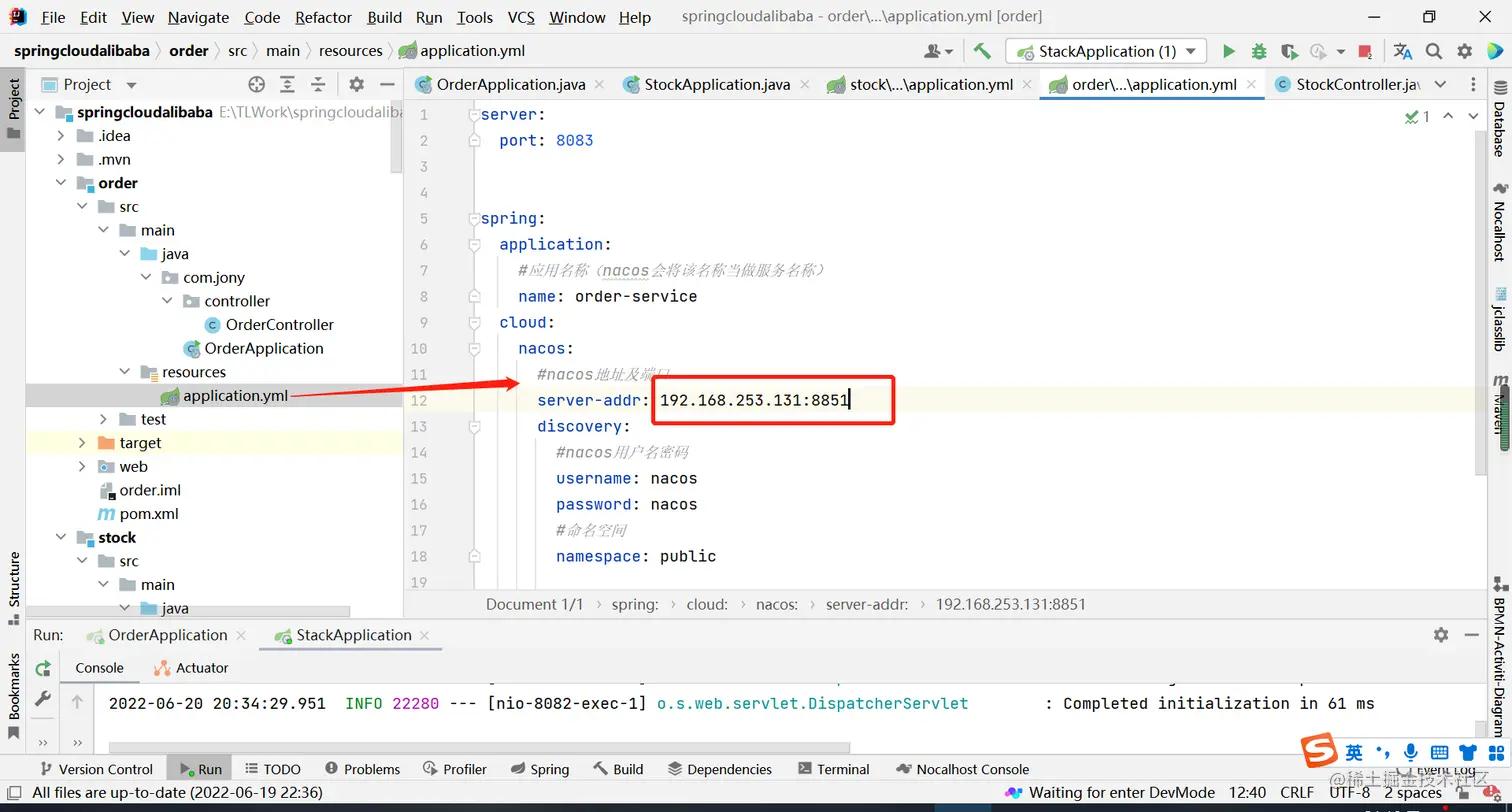Screen dimensions: 1512x812
Task: Expand the web folder node
Action: pos(83,467)
